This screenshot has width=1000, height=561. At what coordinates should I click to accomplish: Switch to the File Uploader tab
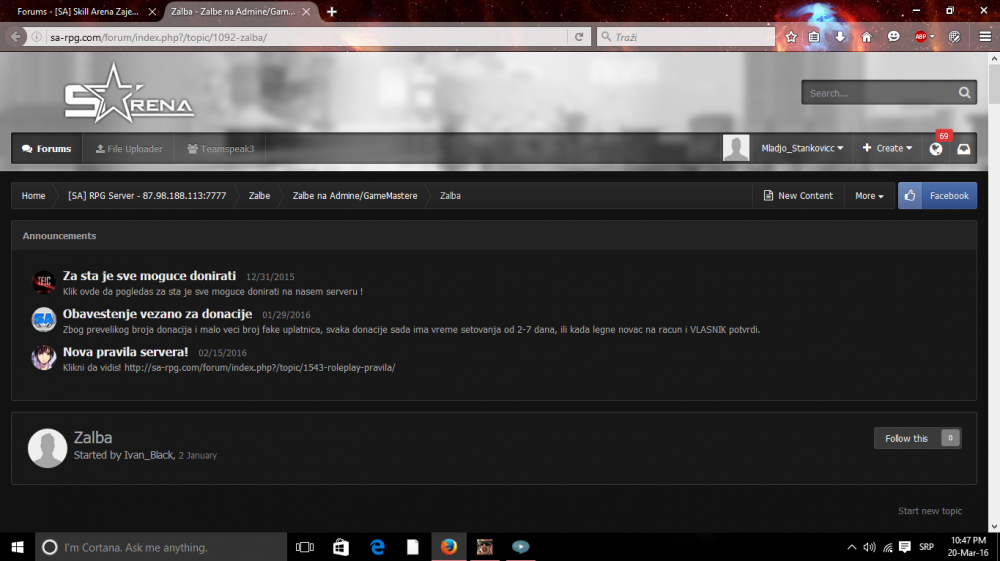129,149
